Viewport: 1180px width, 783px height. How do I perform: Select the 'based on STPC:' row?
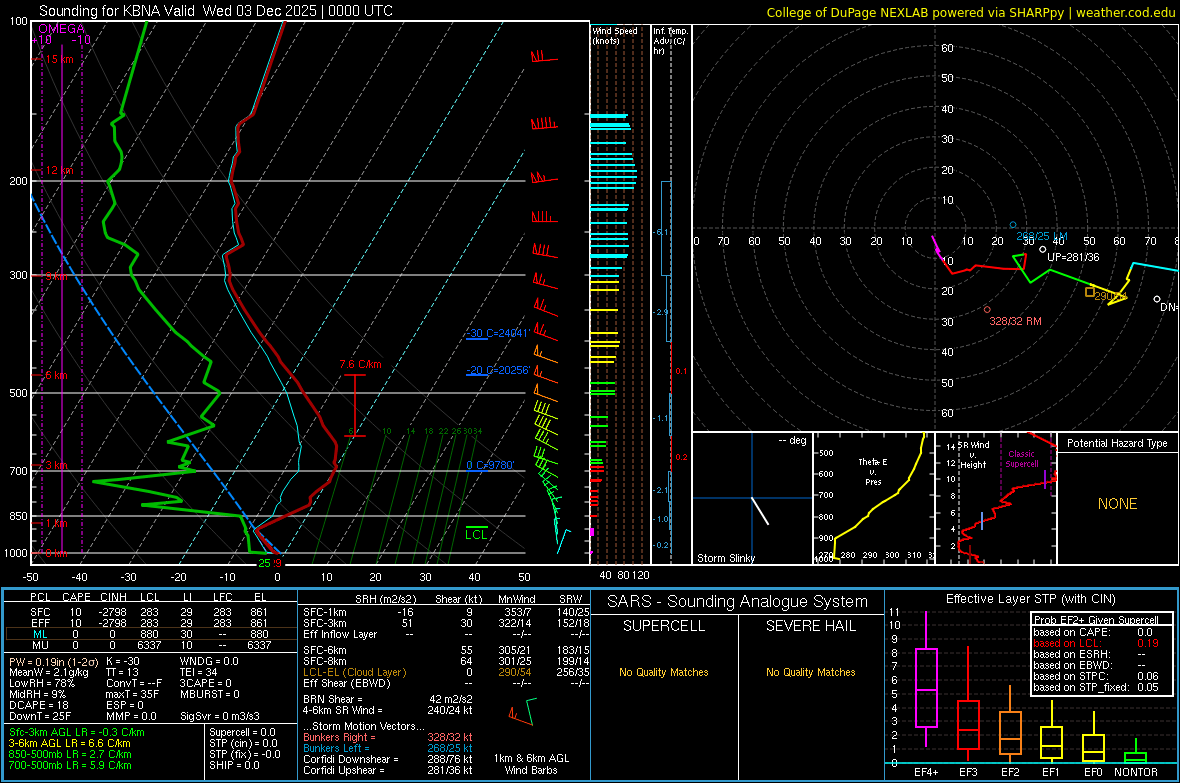(1096, 676)
